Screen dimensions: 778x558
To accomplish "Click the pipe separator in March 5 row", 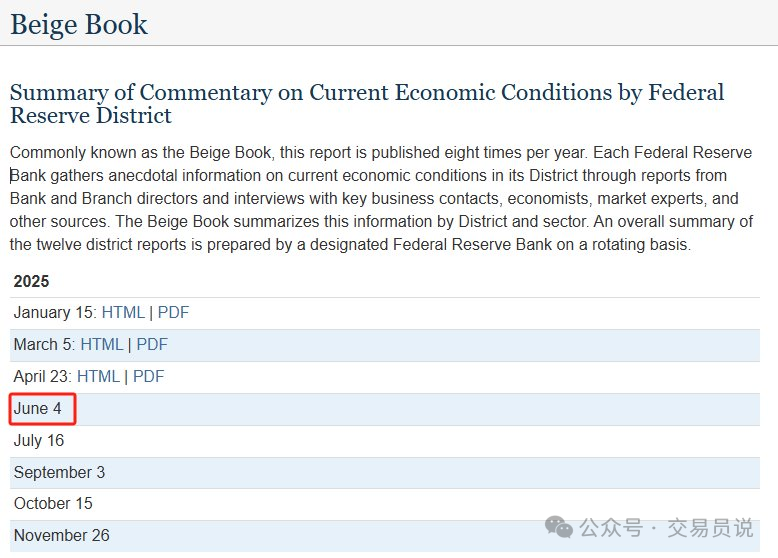I will tap(130, 345).
